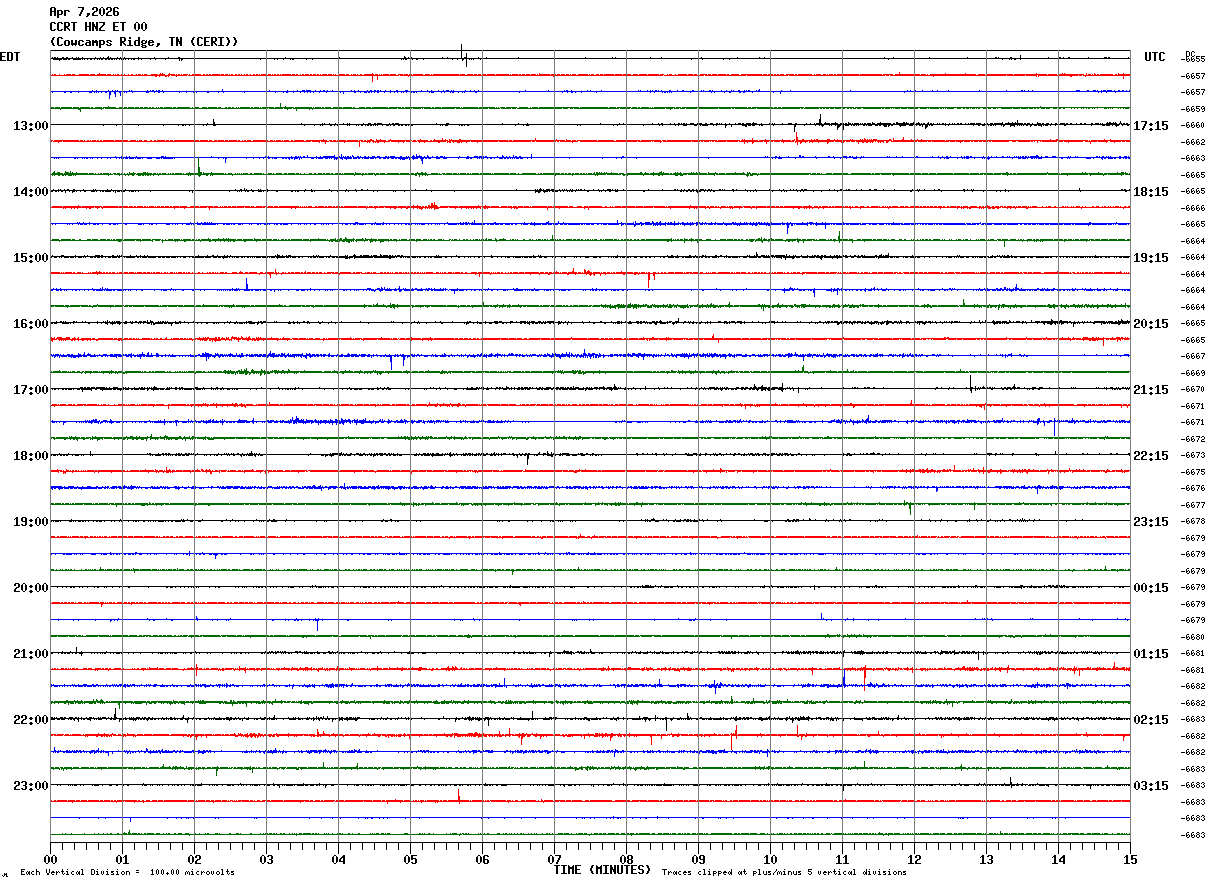
Task: Click the 11 minute tick on the bottom axis
Action: (x=842, y=859)
